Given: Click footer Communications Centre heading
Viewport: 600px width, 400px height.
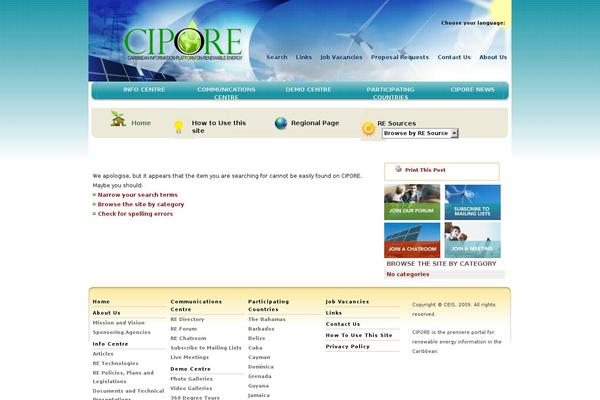Looking at the screenshot, I should click(196, 305).
